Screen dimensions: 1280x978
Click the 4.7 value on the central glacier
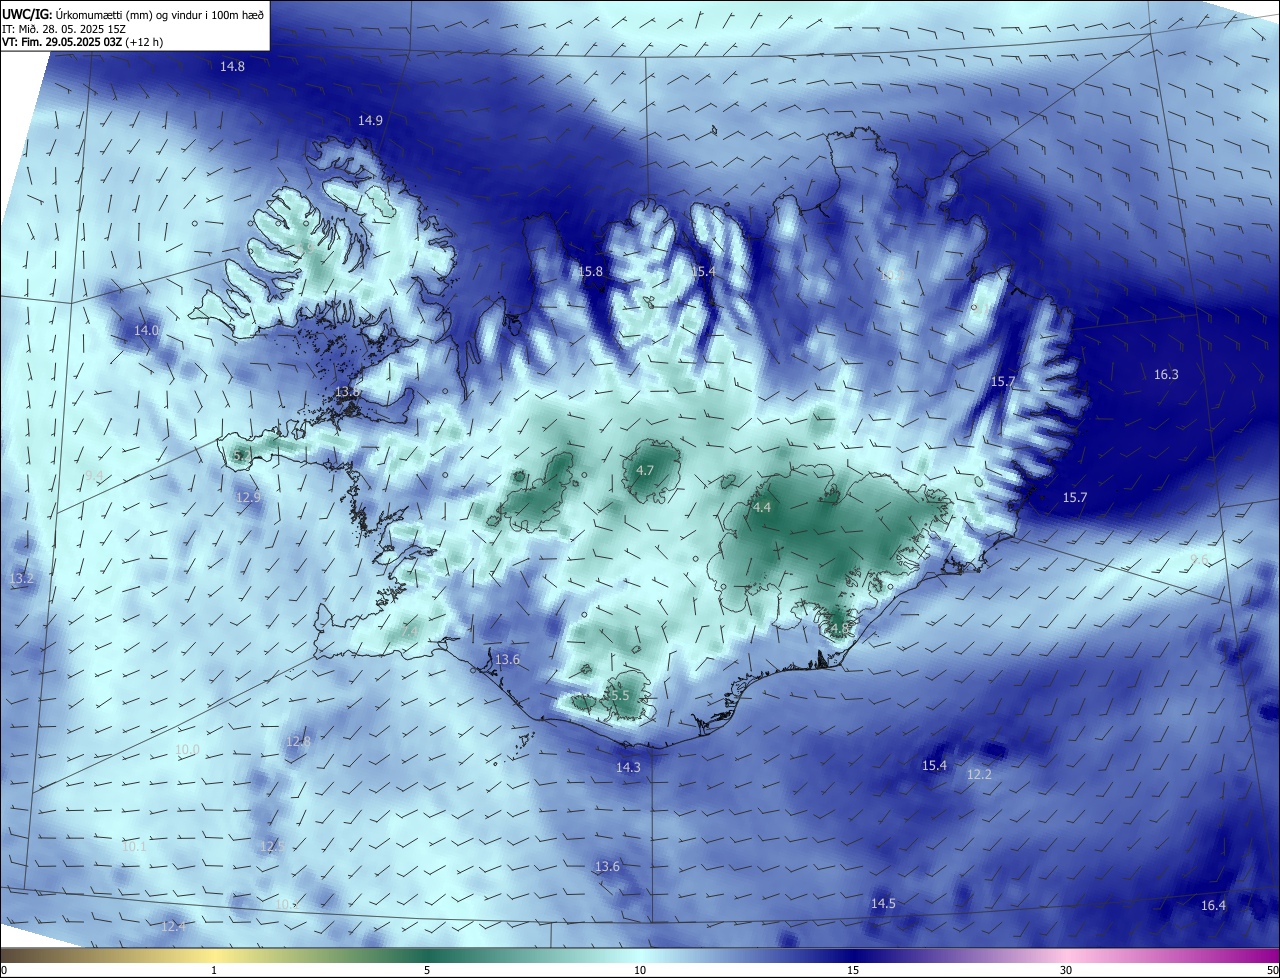click(645, 470)
